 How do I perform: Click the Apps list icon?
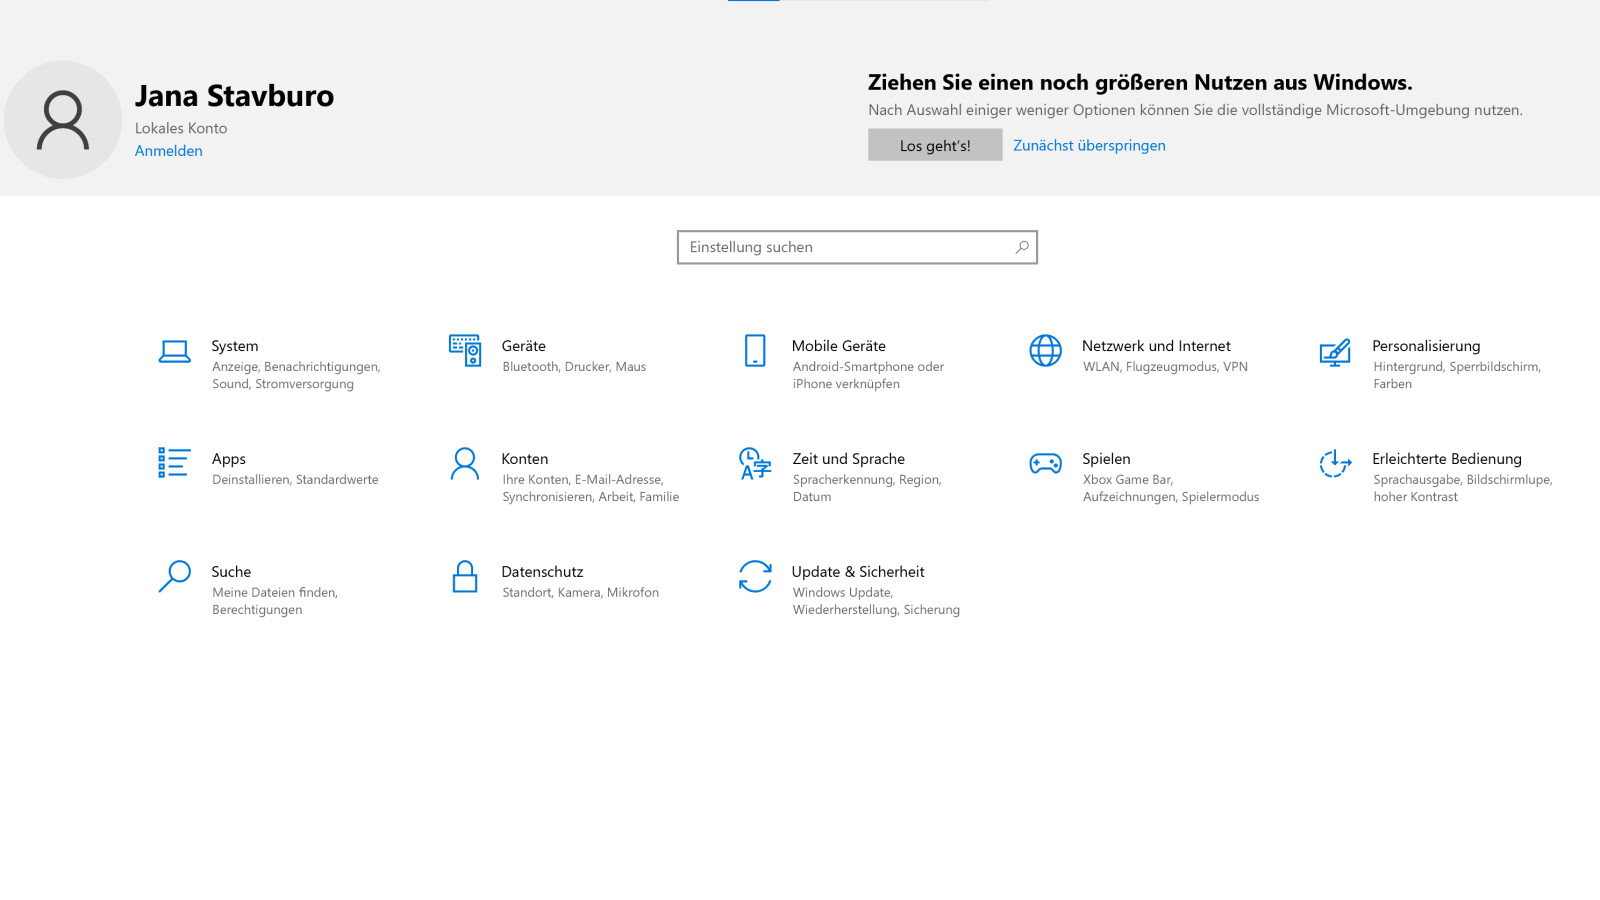click(174, 463)
